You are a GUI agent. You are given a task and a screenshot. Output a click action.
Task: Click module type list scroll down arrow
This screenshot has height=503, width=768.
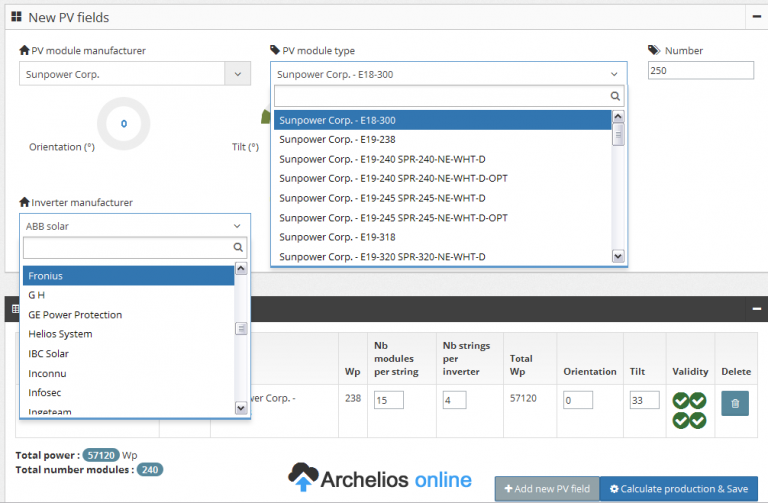pyautogui.click(x=618, y=256)
